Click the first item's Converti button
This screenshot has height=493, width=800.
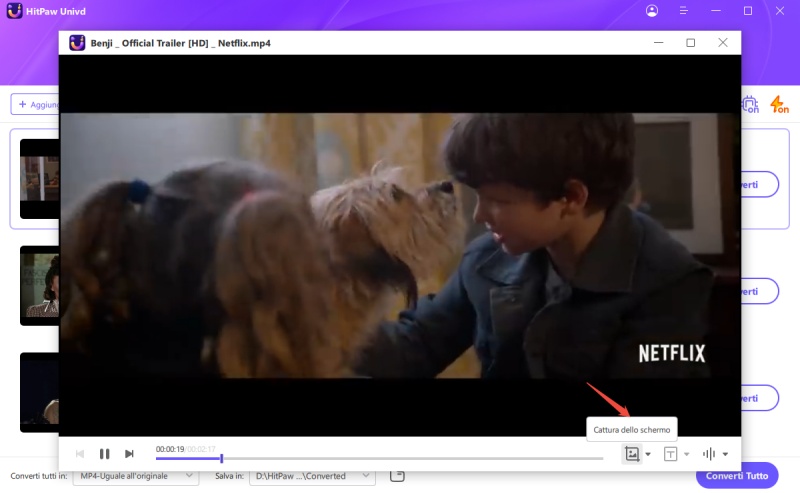[760, 184]
